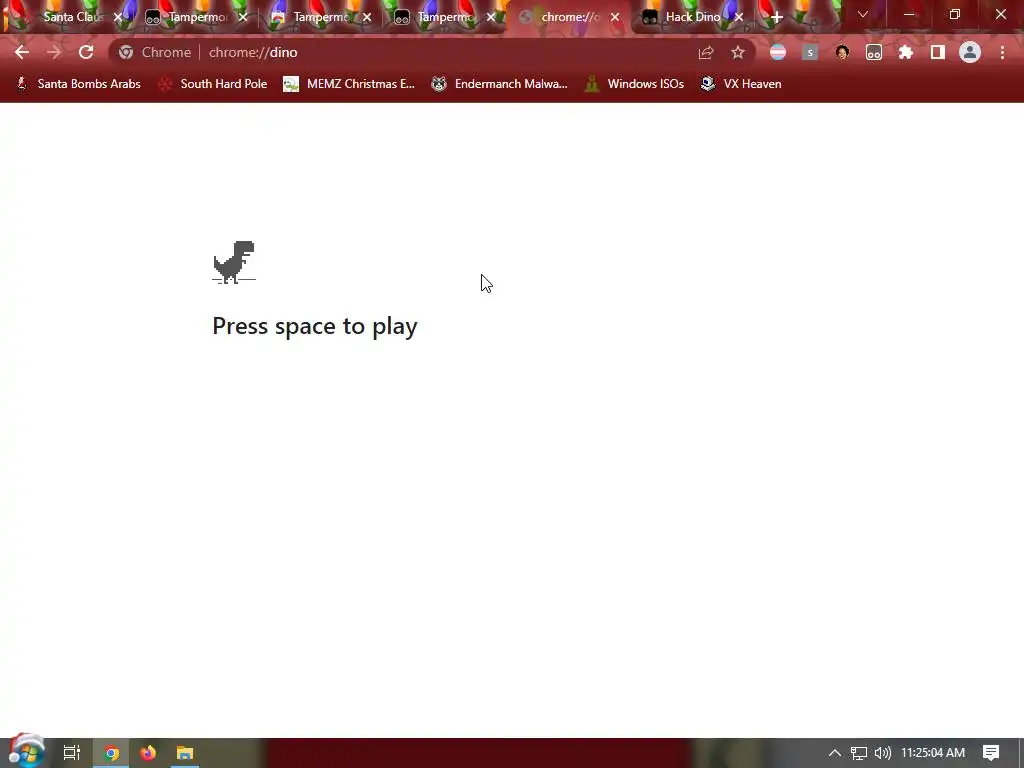1024x768 pixels.
Task: Open the Windows Start button with Santa hat
Action: coord(26,752)
